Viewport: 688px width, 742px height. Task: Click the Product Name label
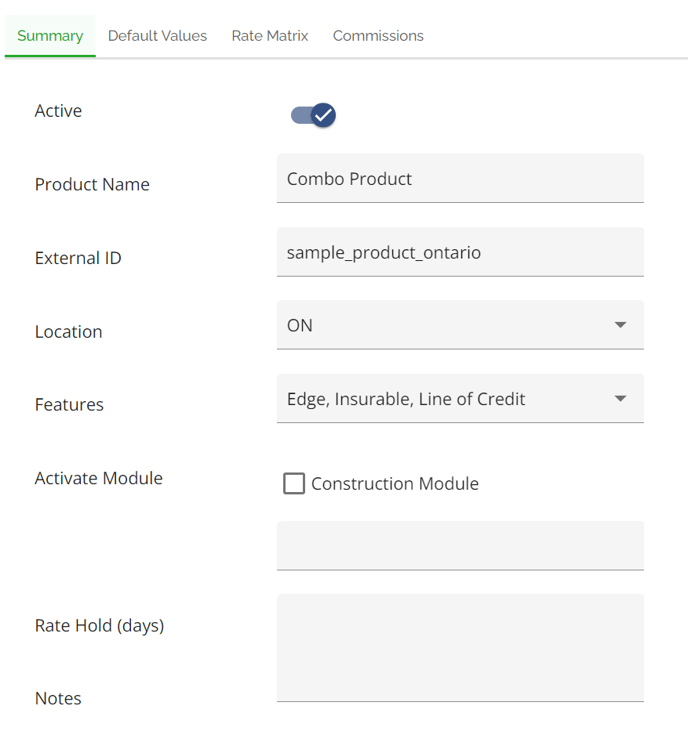click(x=92, y=184)
